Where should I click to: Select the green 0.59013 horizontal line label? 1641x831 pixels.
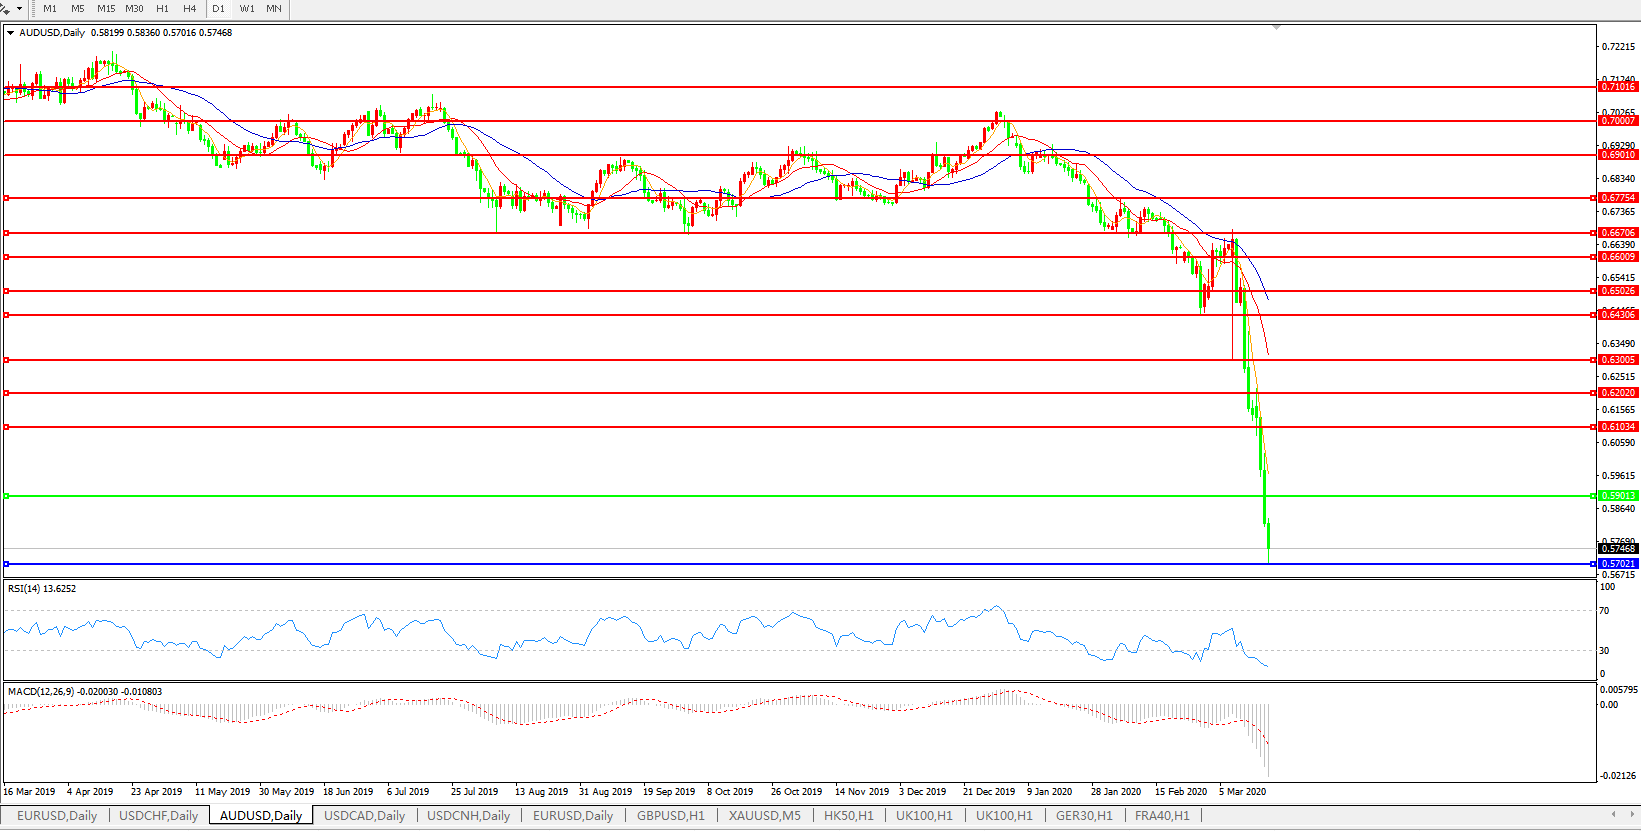1618,496
